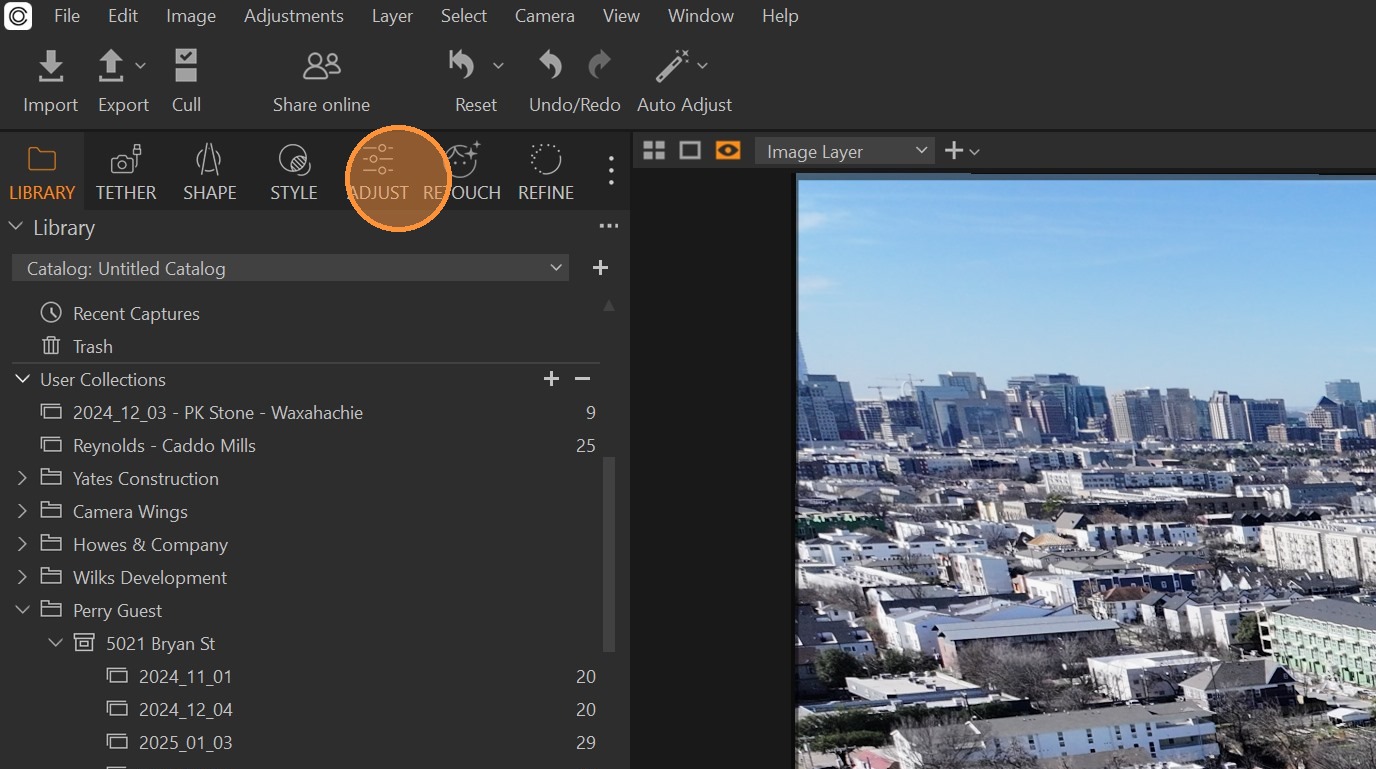Click the minus button in User Collections
This screenshot has width=1376, height=769.
click(583, 379)
